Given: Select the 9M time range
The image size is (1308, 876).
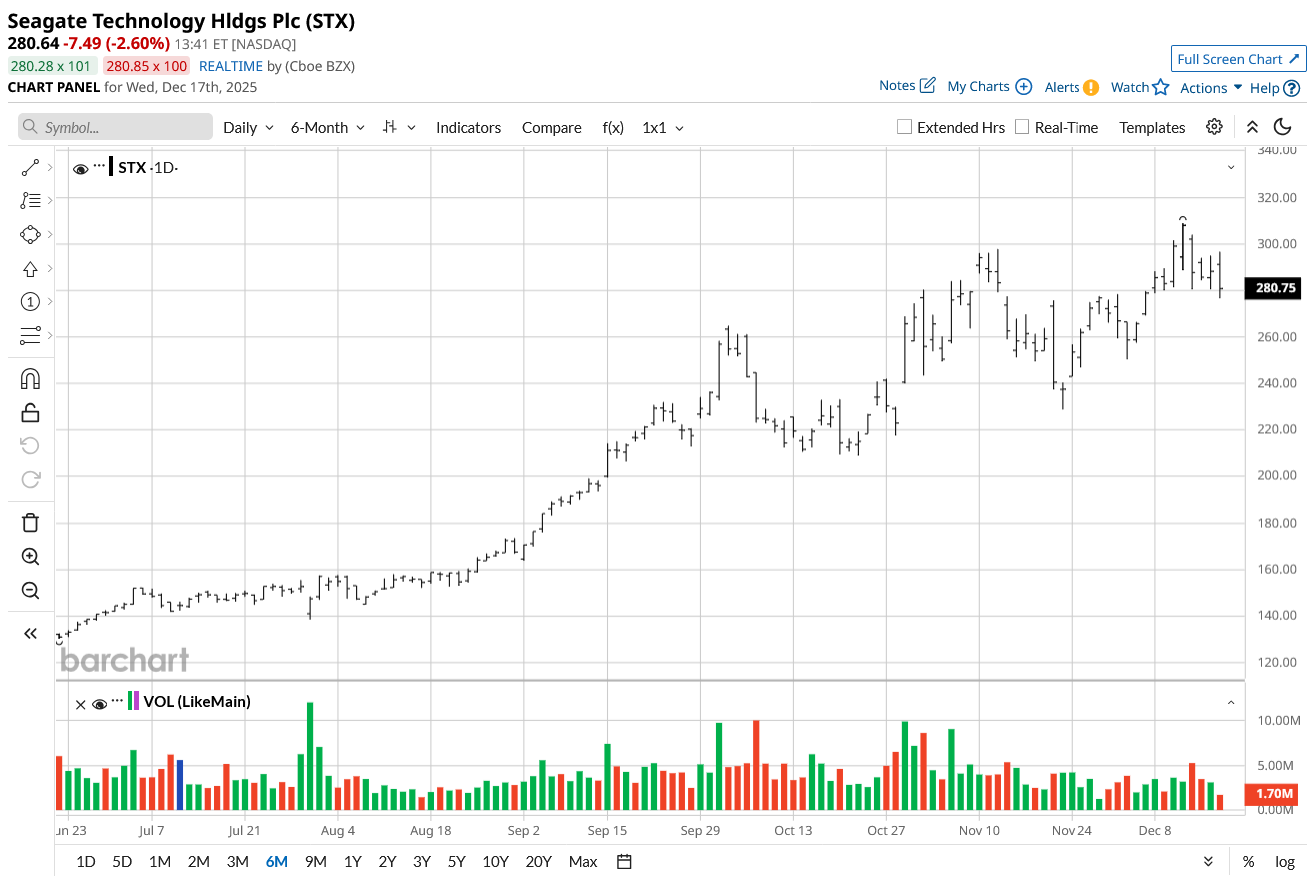Looking at the screenshot, I should [x=315, y=862].
